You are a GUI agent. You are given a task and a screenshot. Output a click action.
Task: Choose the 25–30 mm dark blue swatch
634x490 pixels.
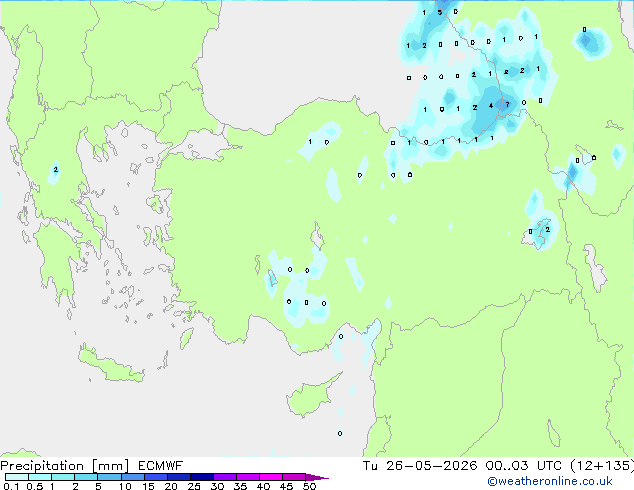pos(201,477)
